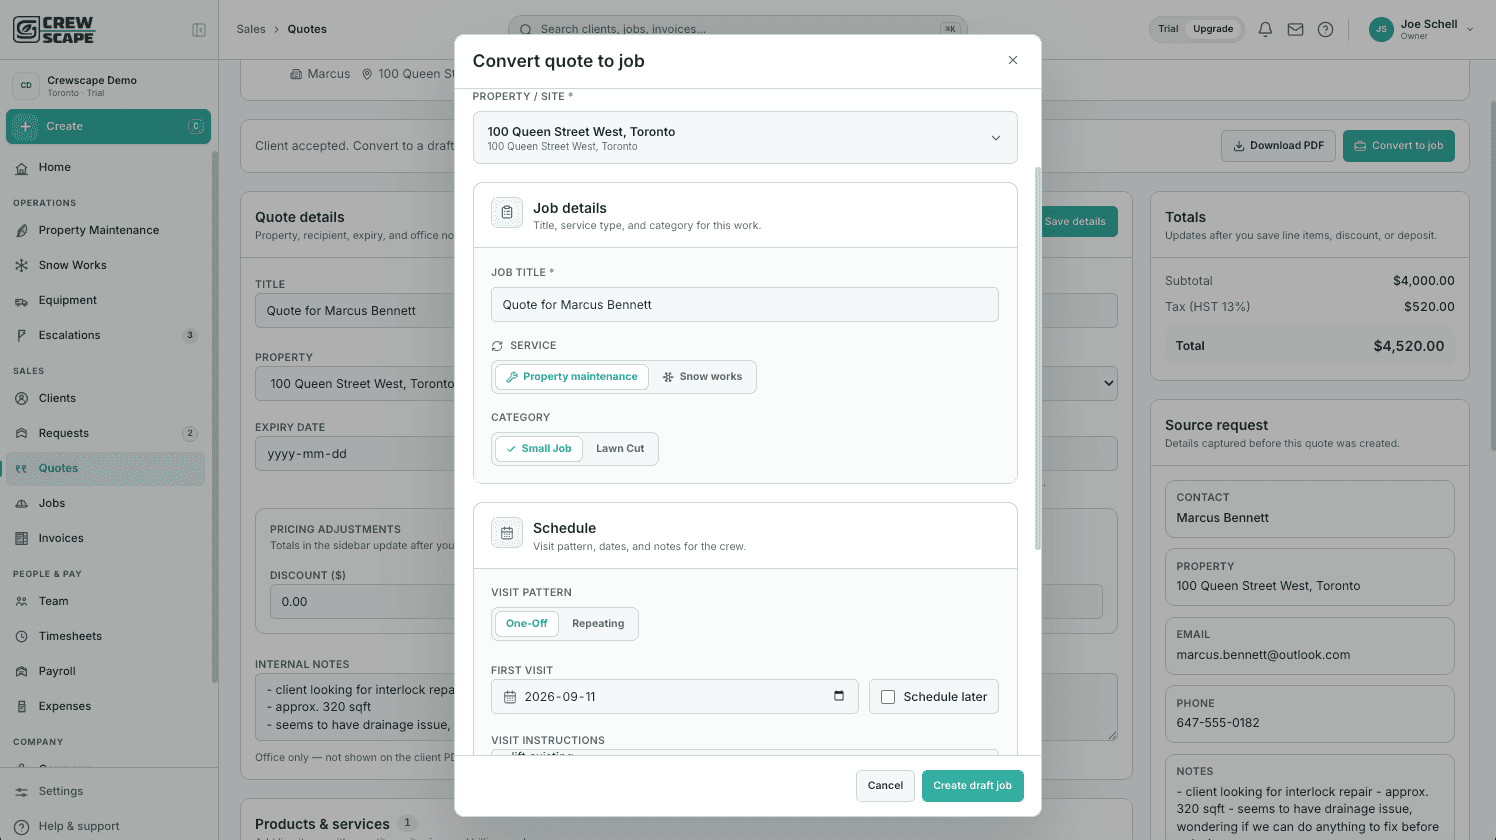Open Jobs in the sidebar
1496x840 pixels.
click(108, 503)
